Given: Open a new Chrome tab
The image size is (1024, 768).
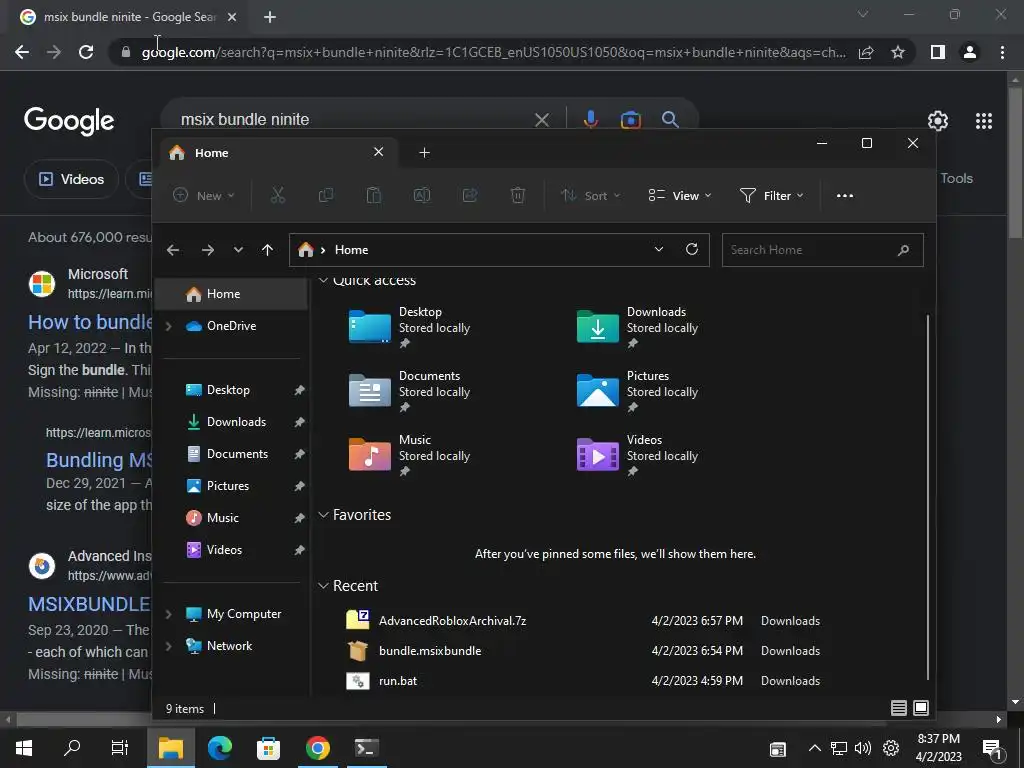Looking at the screenshot, I should tap(270, 17).
